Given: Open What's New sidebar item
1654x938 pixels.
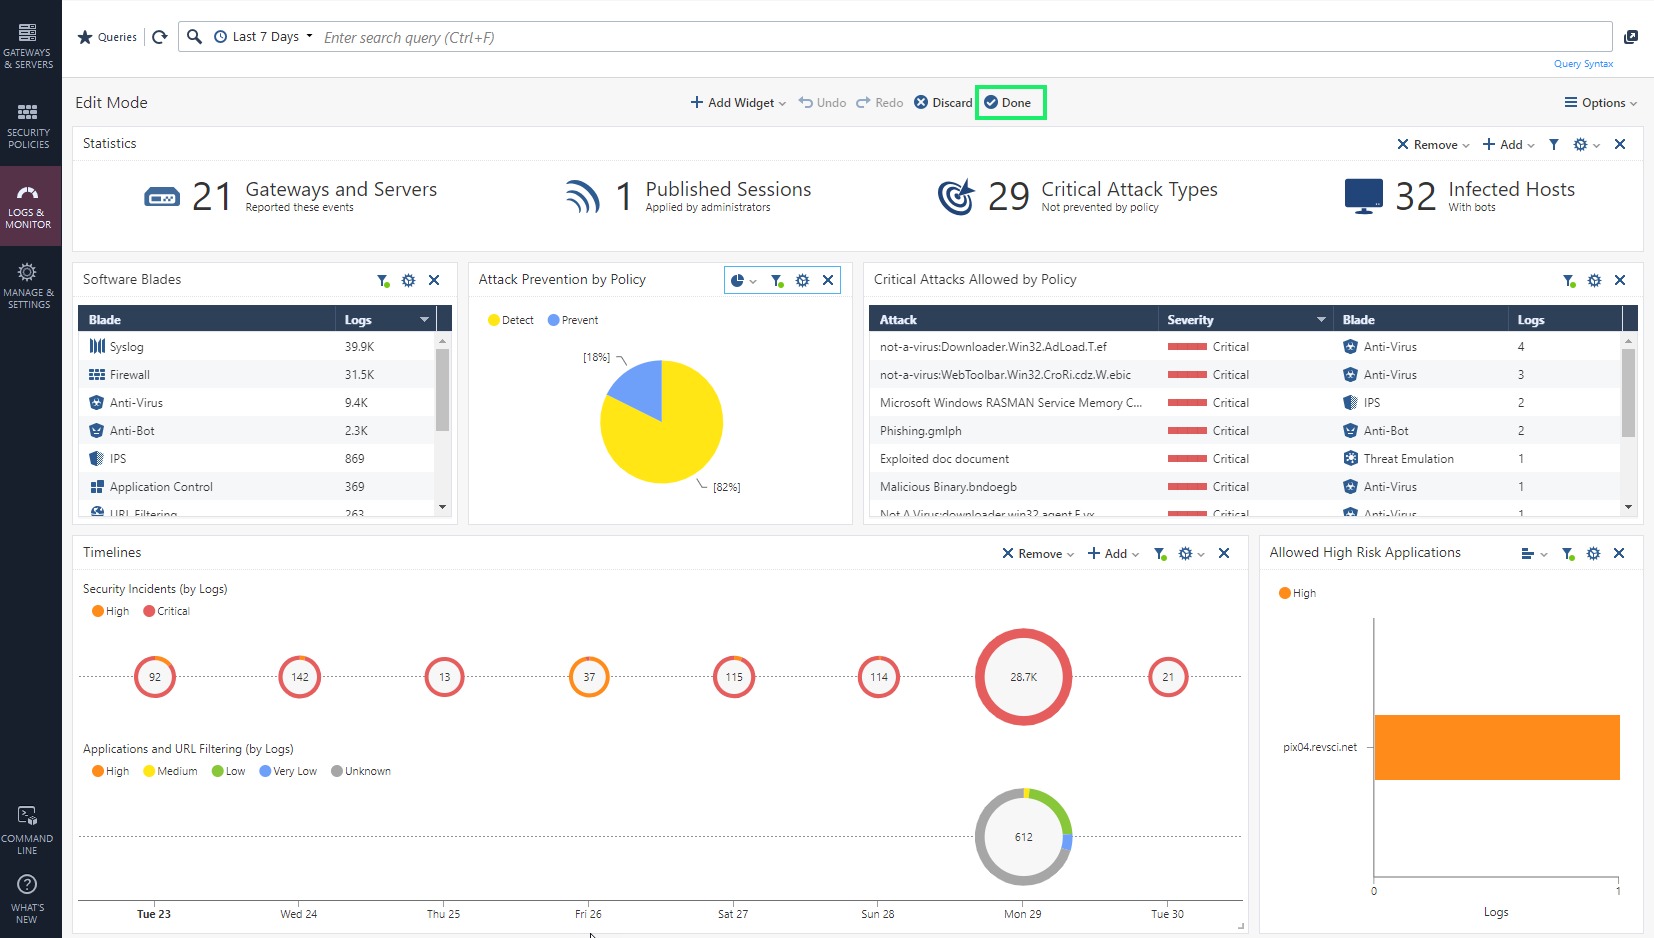Looking at the screenshot, I should click(28, 899).
